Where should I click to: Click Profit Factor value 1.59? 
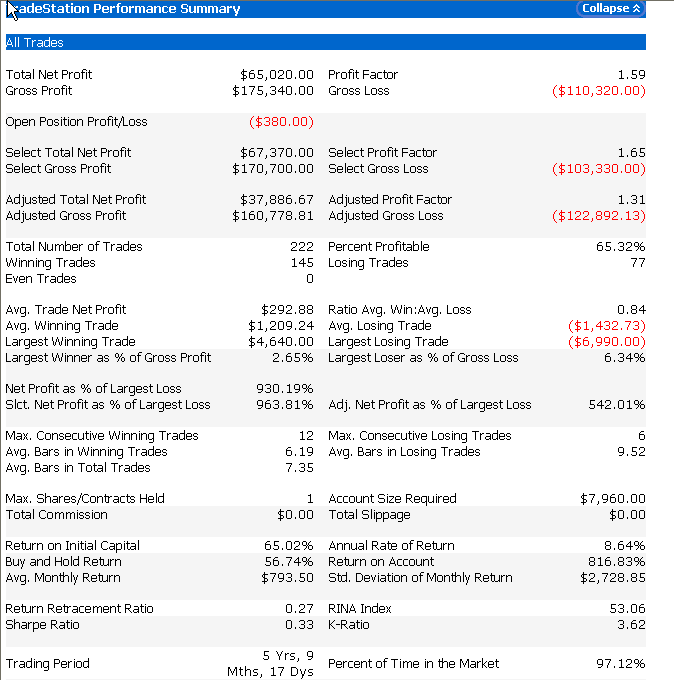(x=631, y=75)
